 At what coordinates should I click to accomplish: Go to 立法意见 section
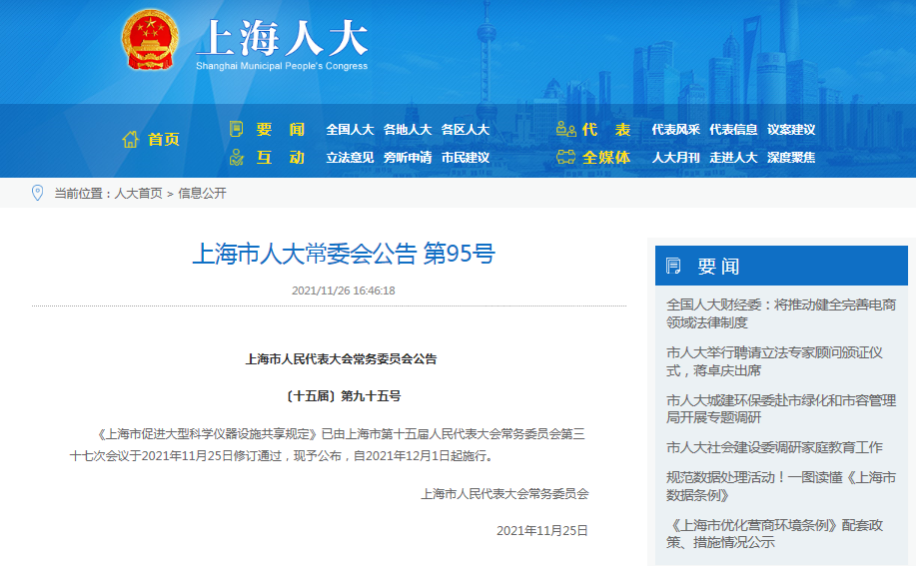click(350, 157)
